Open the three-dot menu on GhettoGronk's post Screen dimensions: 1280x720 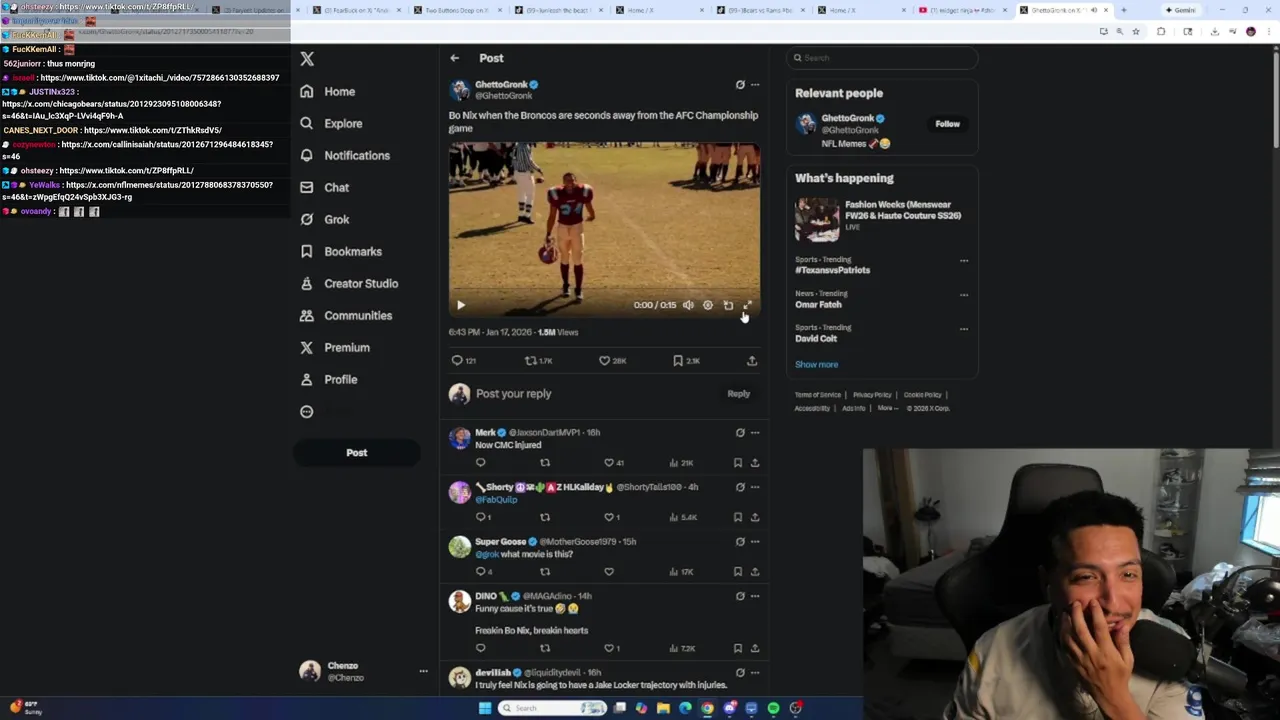[755, 85]
